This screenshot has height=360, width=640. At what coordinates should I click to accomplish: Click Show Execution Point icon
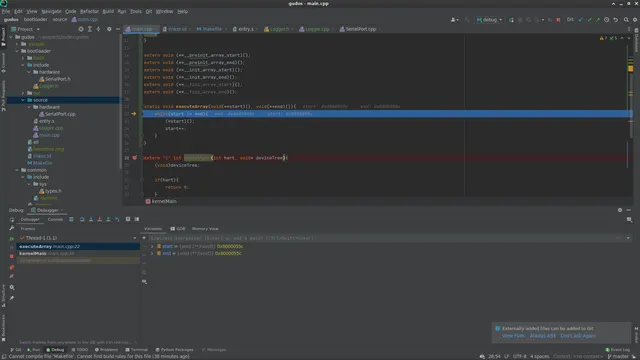pyautogui.click(x=71, y=219)
